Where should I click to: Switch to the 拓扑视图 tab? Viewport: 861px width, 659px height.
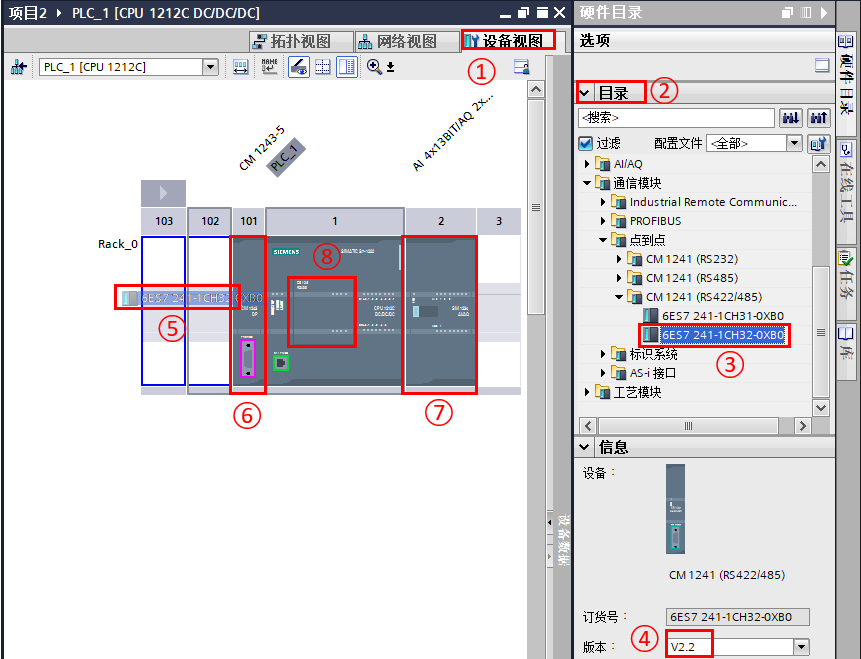(291, 41)
